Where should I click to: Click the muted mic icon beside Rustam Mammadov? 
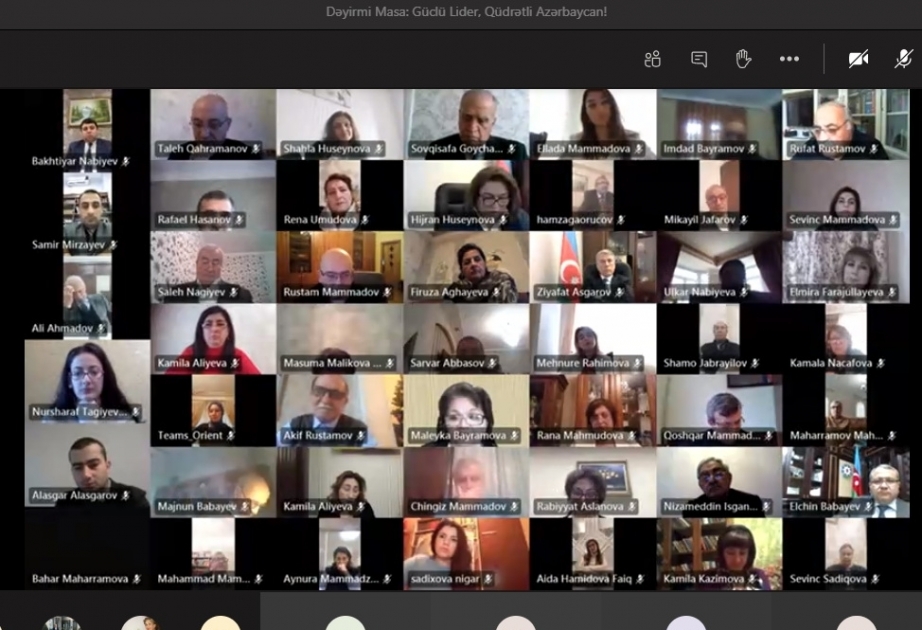[x=387, y=292]
